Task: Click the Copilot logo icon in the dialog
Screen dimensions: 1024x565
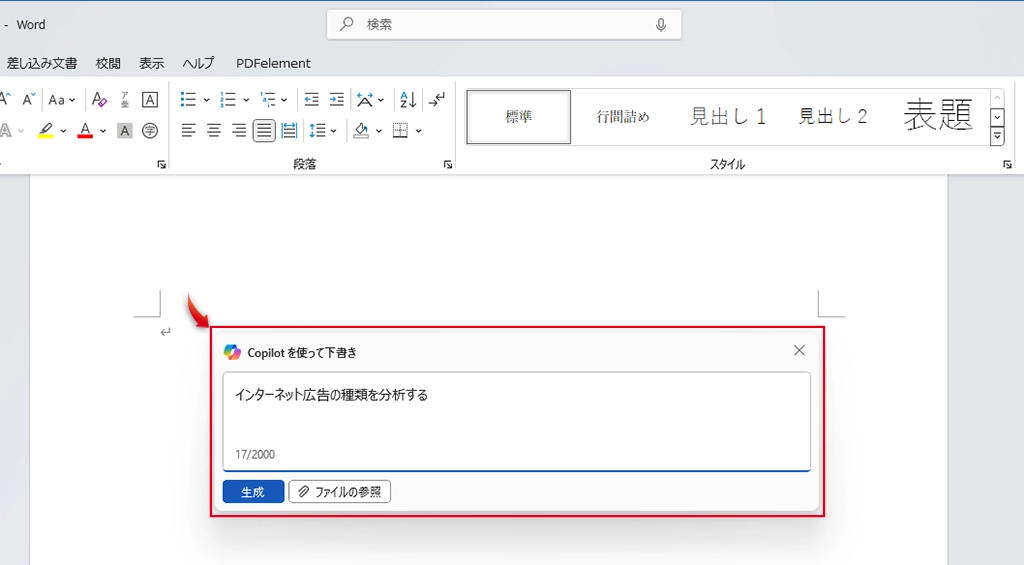Action: pos(232,352)
